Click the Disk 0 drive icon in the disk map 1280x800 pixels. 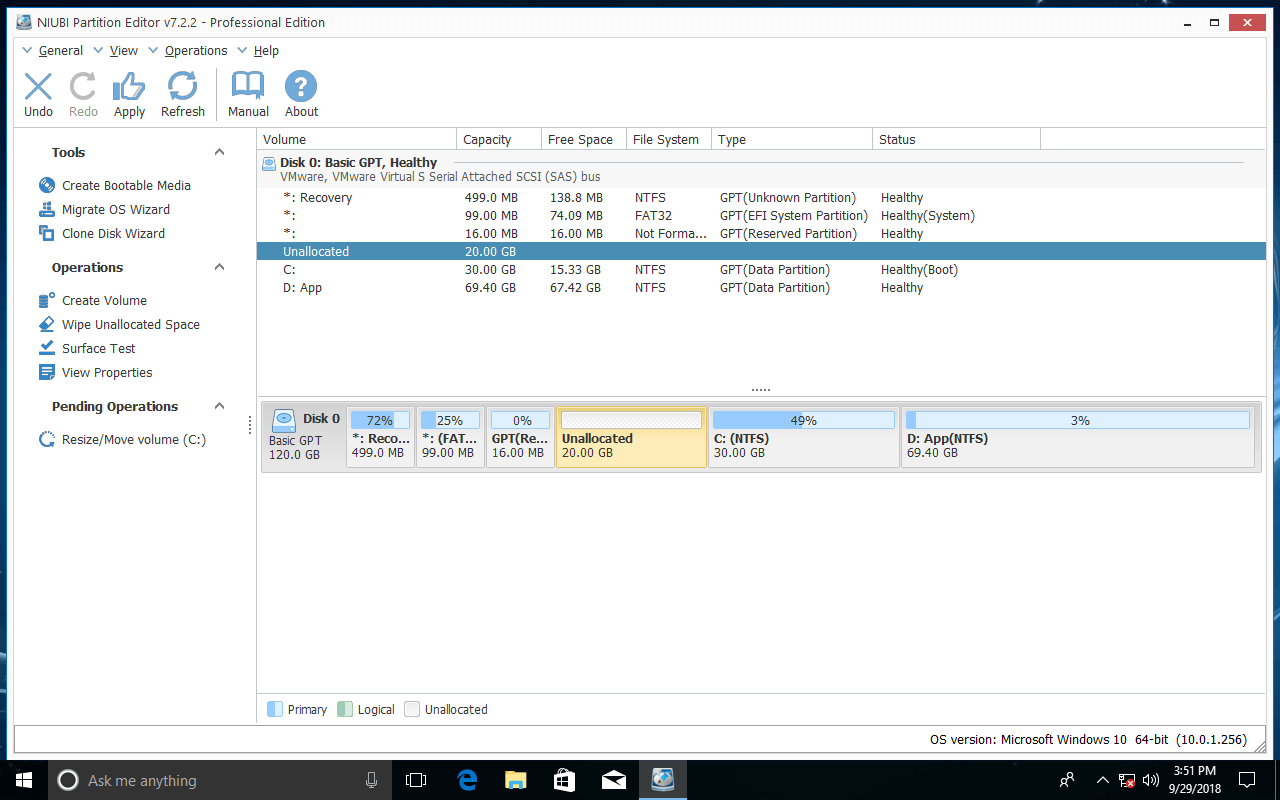pos(284,420)
